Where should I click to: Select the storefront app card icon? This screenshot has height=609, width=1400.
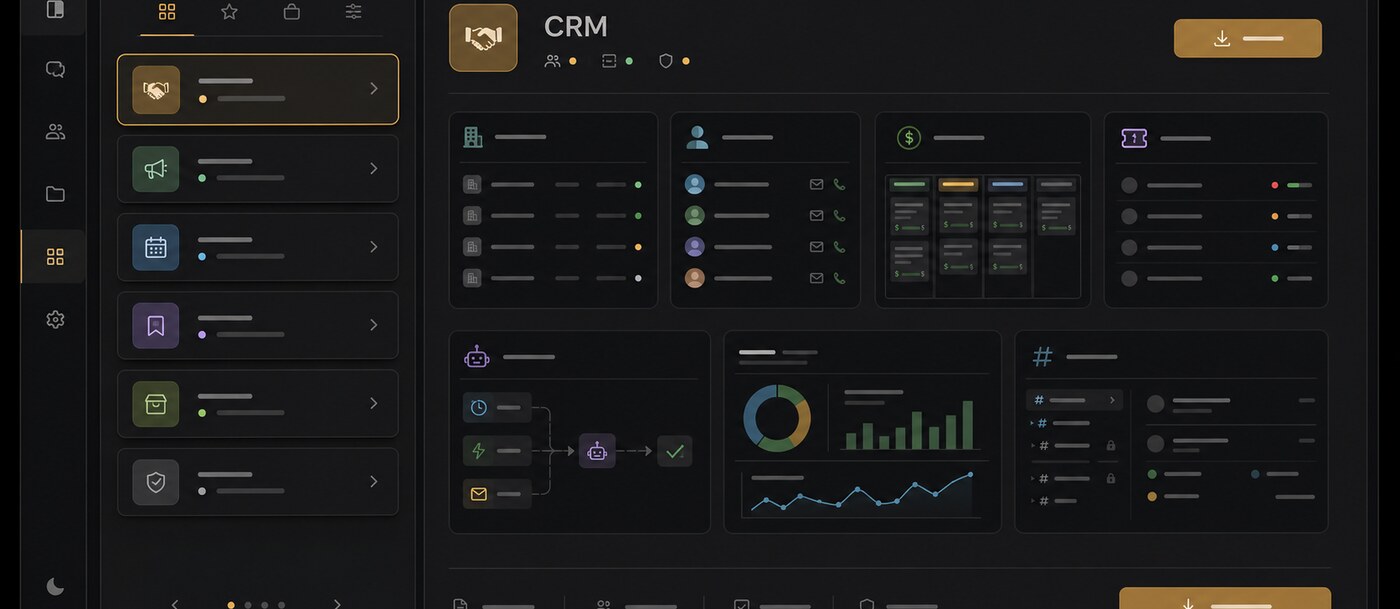pyautogui.click(x=156, y=403)
